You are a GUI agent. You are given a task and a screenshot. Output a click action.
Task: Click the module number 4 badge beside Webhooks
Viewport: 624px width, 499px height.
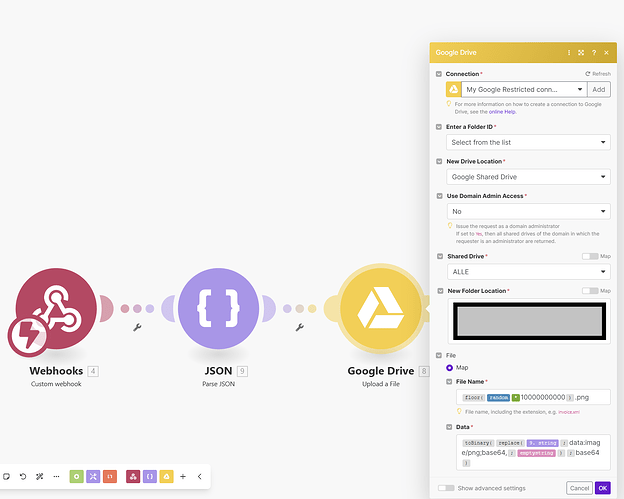(93, 371)
